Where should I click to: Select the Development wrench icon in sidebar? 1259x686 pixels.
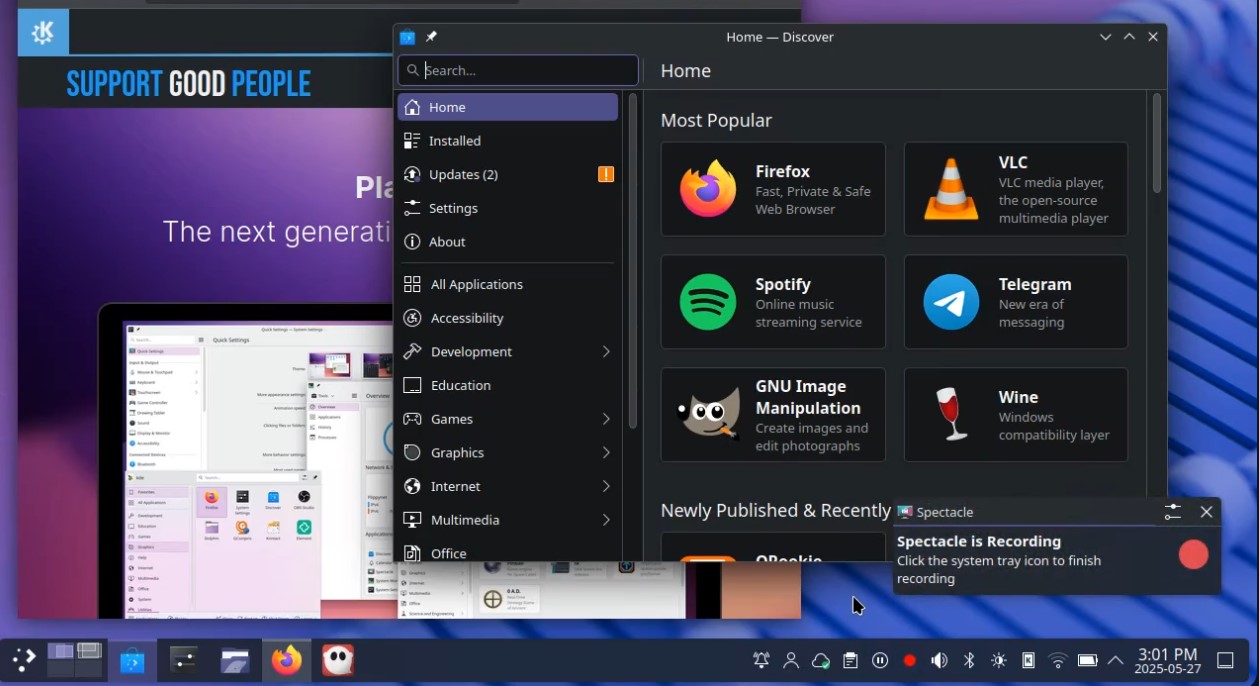coord(412,351)
